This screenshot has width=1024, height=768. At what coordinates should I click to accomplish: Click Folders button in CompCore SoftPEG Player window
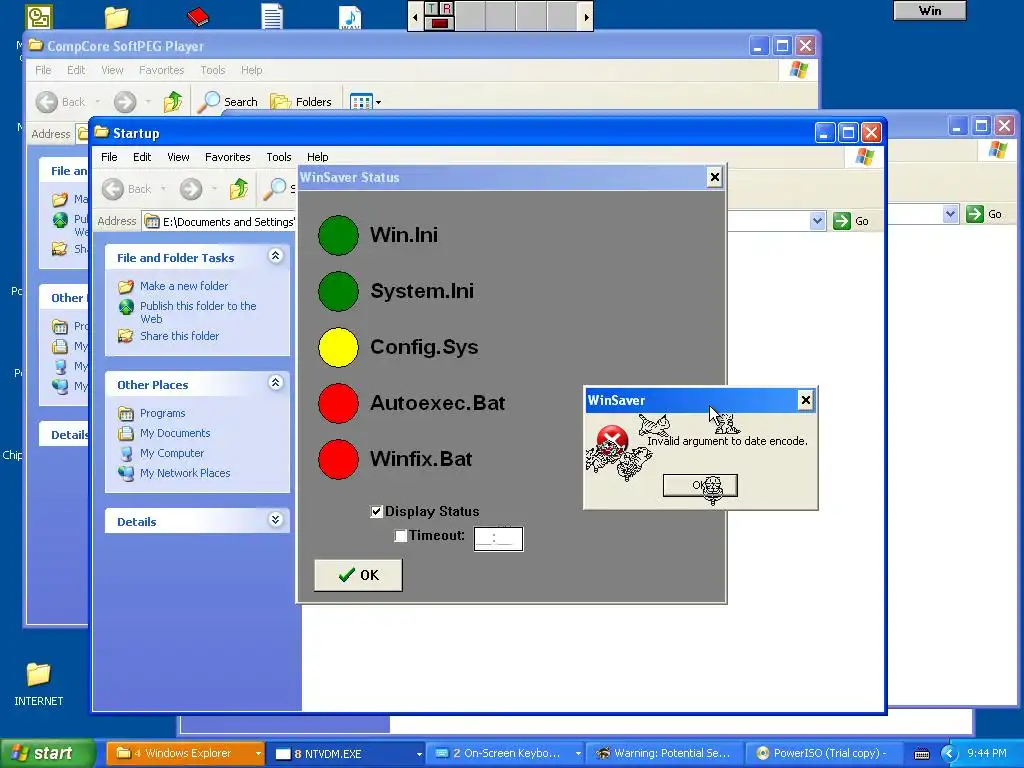click(301, 102)
